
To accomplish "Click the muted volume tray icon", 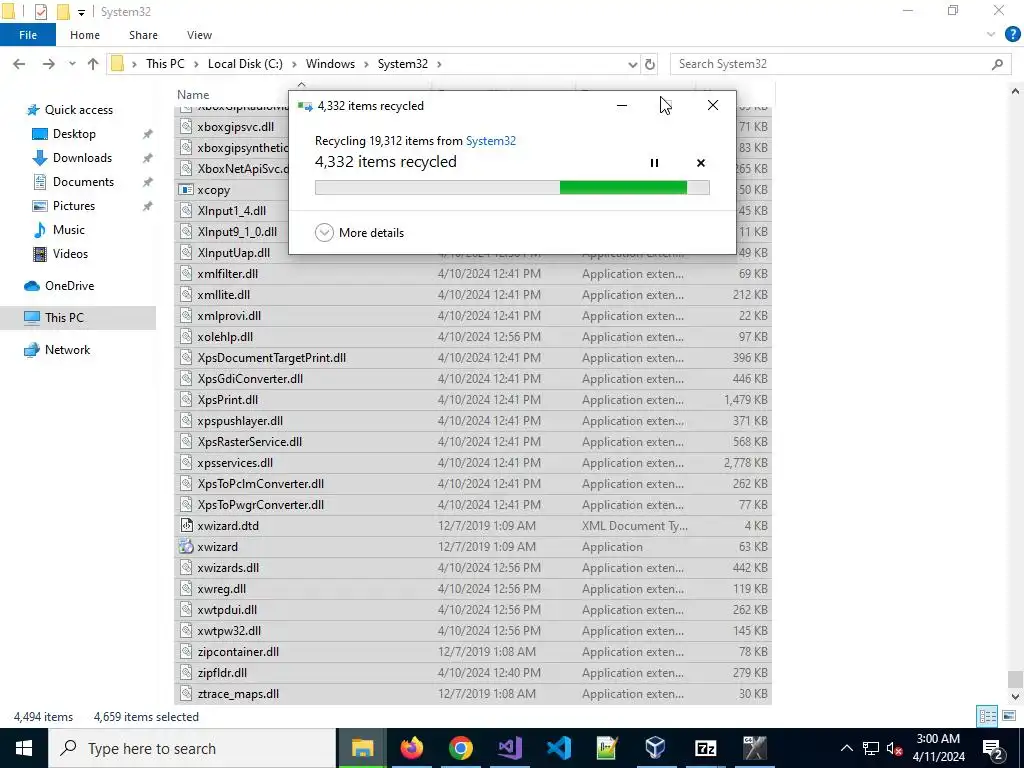I will (895, 748).
